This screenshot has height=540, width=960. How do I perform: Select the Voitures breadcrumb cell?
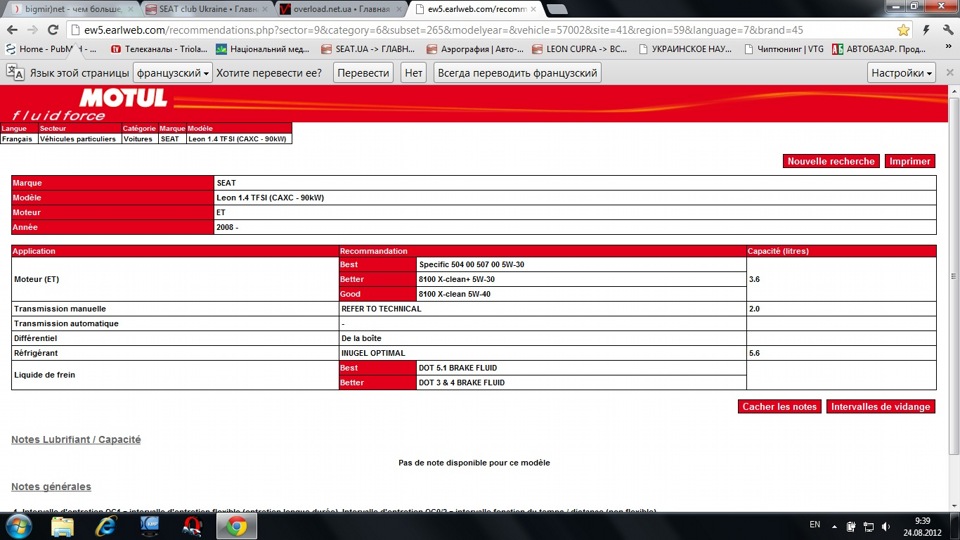tap(140, 139)
